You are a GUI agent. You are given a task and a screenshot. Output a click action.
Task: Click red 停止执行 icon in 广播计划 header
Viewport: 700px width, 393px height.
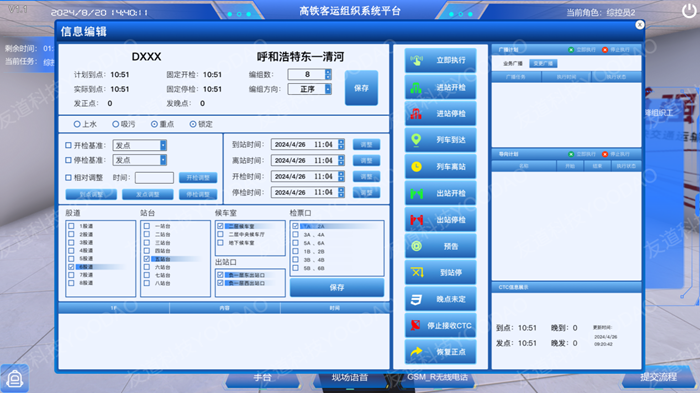click(605, 50)
